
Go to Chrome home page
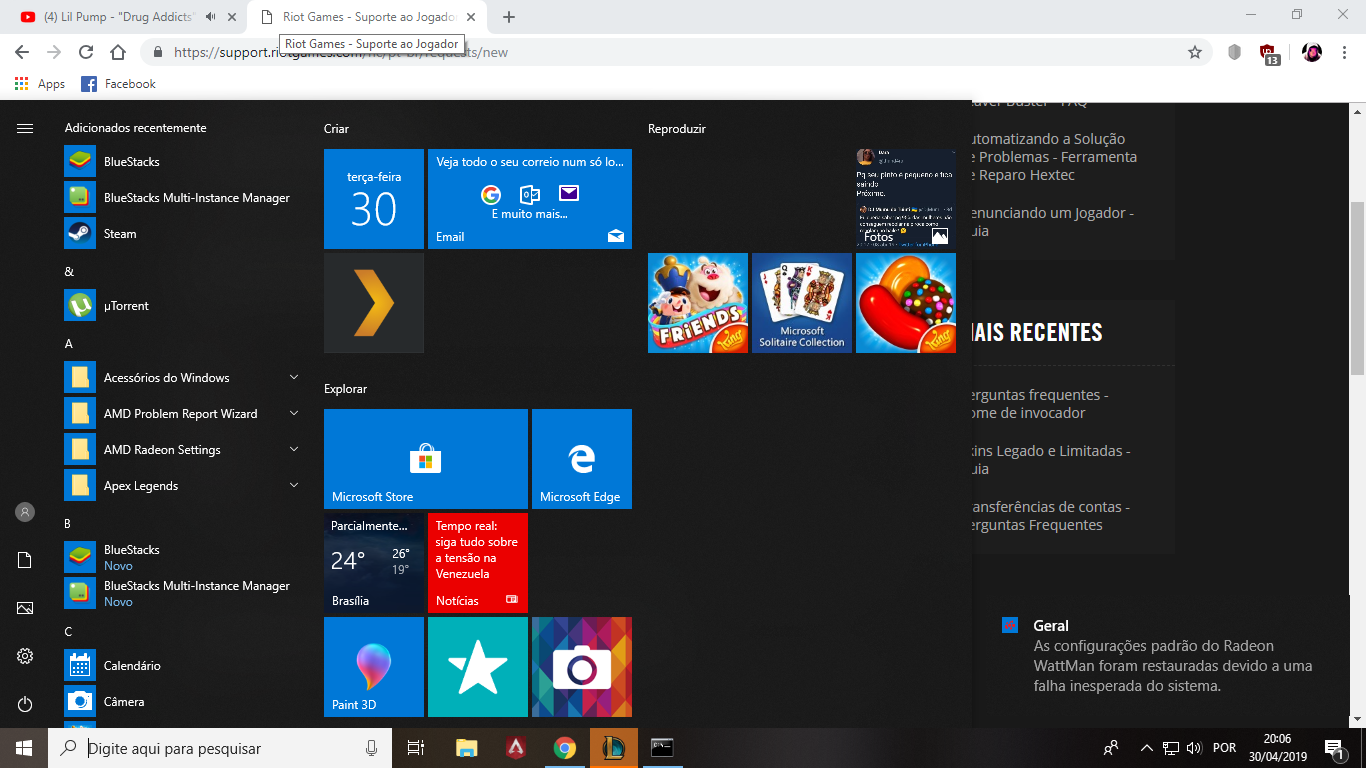(x=118, y=52)
